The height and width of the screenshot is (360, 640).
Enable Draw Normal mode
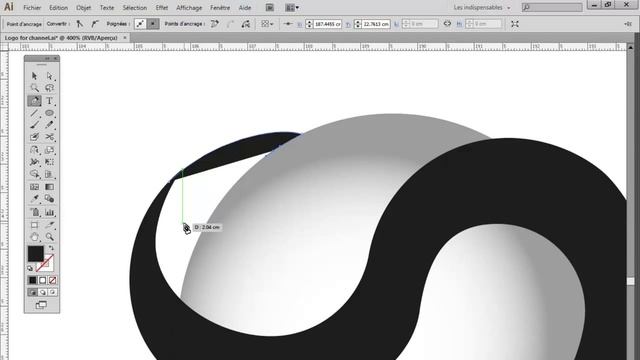(x=32, y=293)
